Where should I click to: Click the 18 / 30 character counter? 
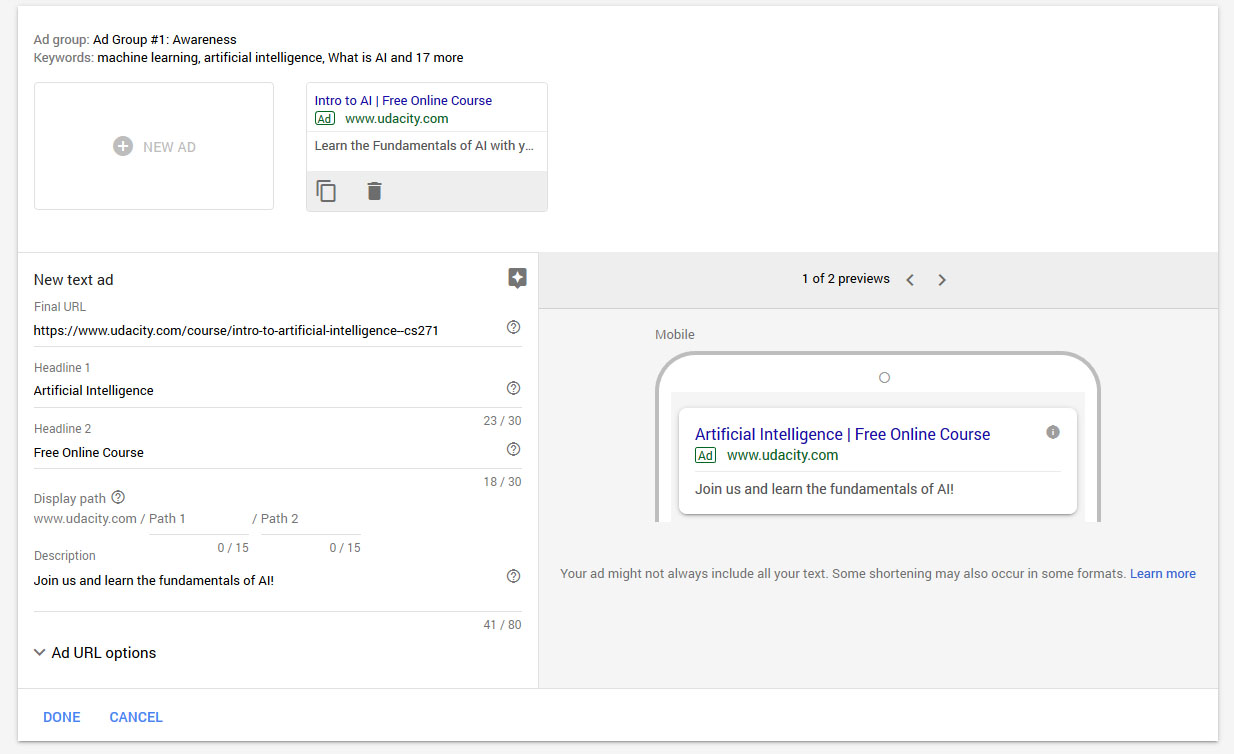(x=502, y=482)
